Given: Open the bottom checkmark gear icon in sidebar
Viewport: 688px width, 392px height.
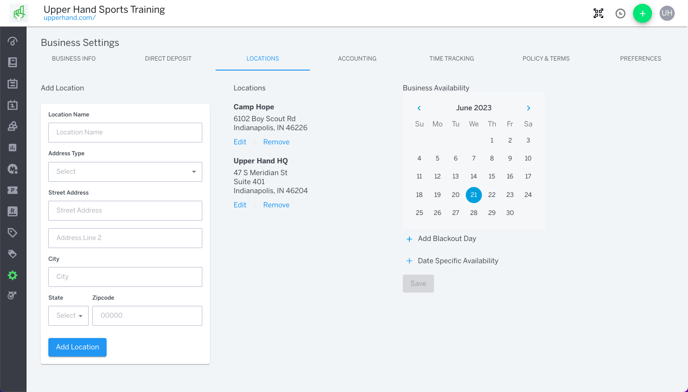Looking at the screenshot, I should click(x=13, y=295).
